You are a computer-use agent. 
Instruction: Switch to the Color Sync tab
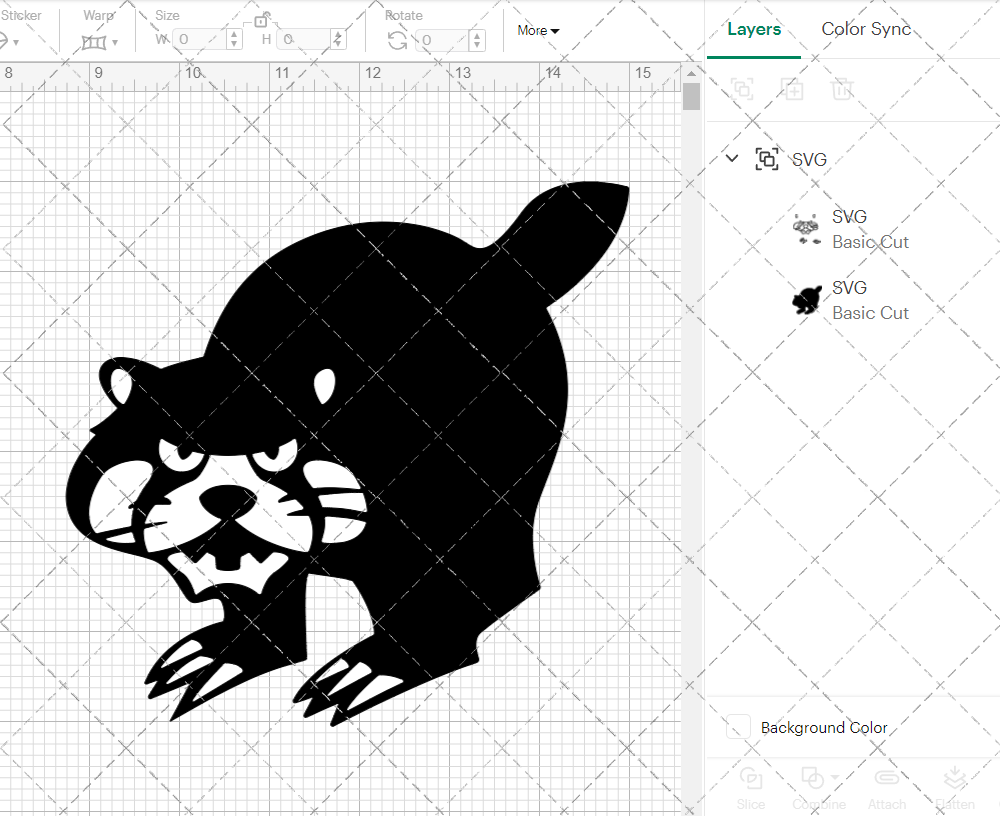[866, 29]
